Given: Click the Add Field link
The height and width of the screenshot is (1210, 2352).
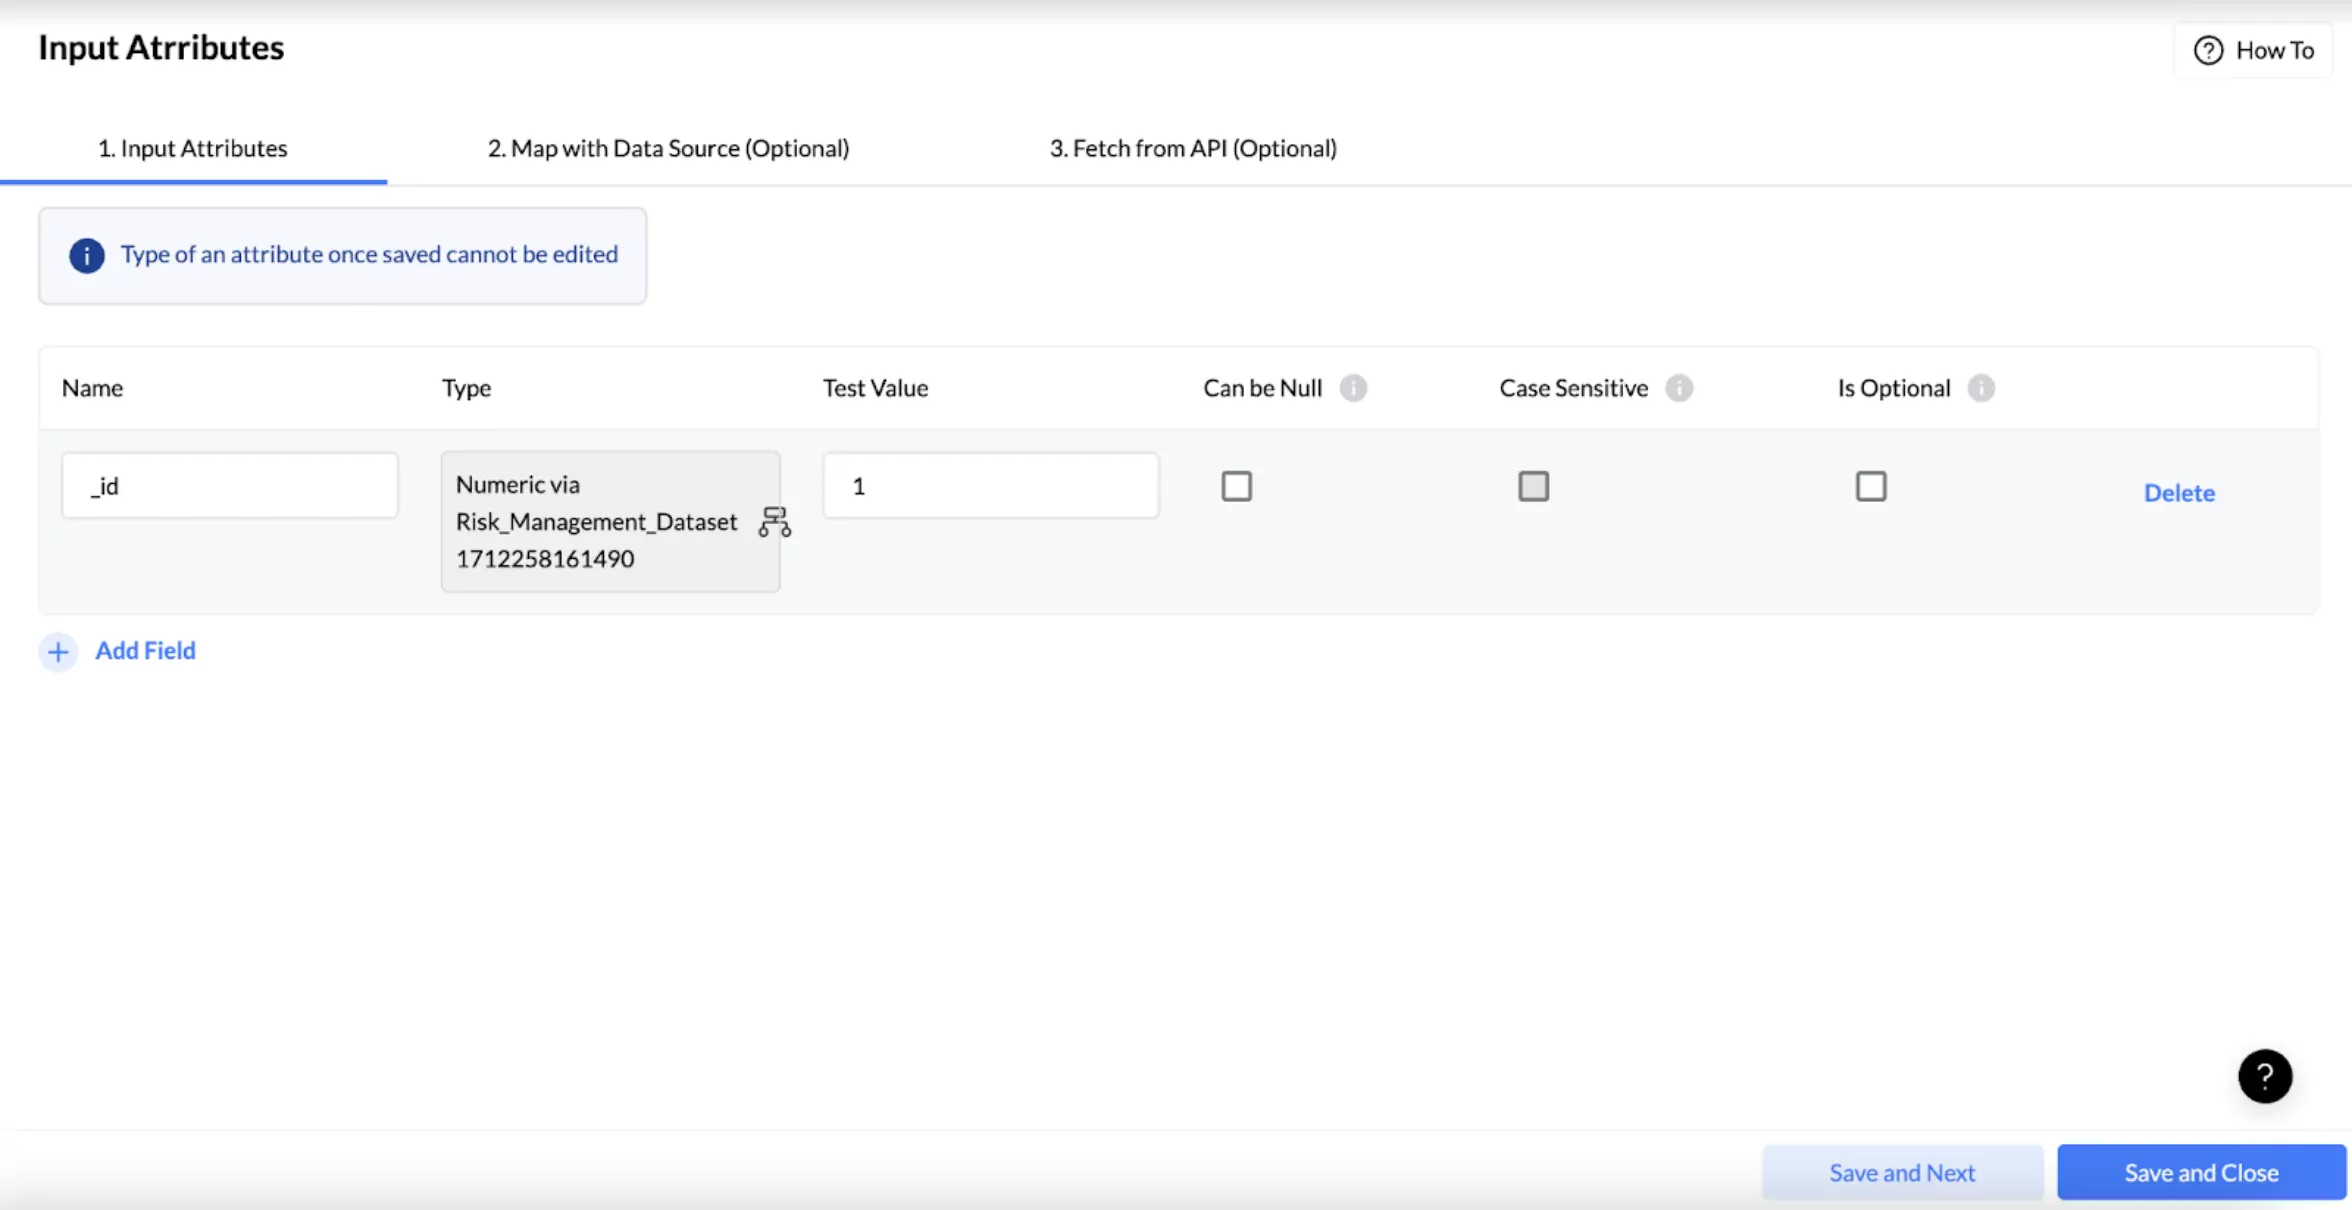Looking at the screenshot, I should click(145, 651).
